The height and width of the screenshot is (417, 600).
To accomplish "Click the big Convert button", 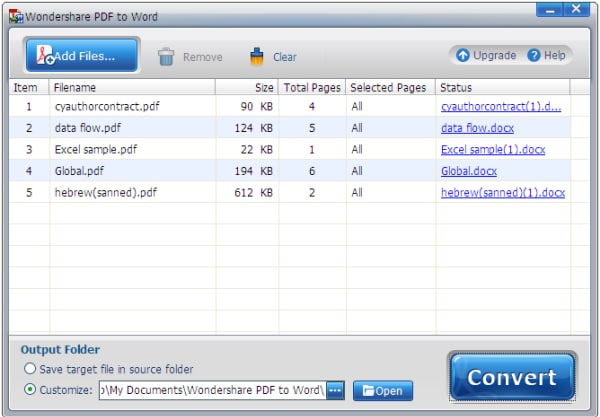I will tap(512, 377).
